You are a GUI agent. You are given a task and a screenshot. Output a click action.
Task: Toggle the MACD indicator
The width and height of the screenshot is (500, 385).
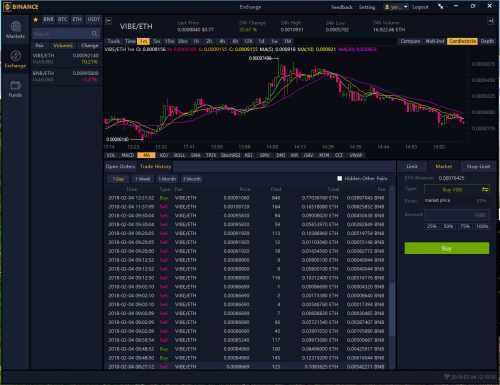pyautogui.click(x=128, y=155)
